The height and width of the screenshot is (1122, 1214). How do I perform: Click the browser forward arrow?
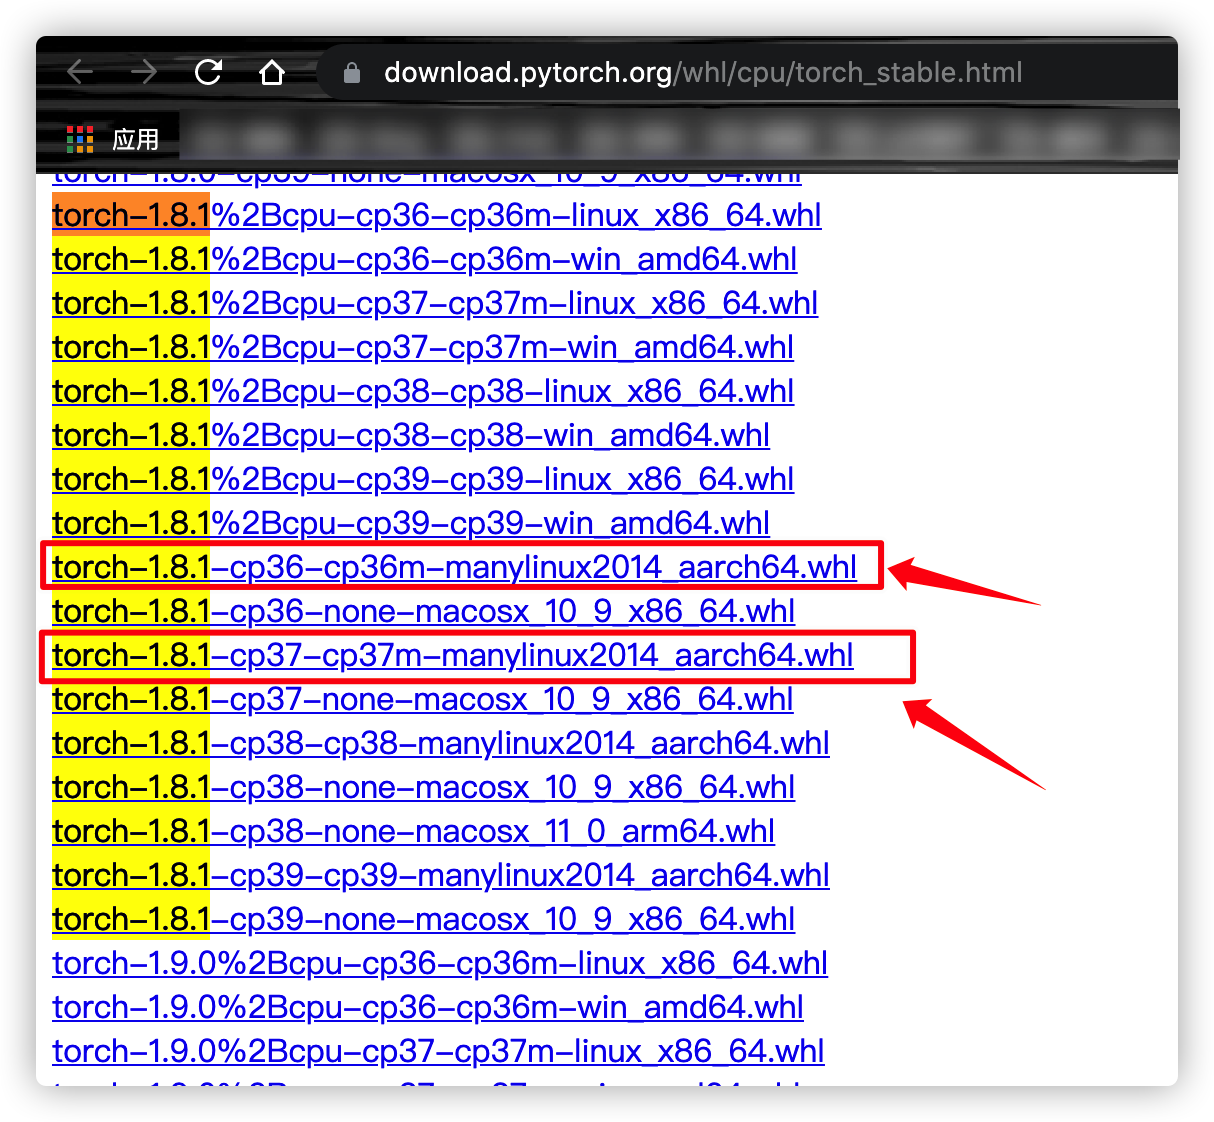tap(144, 72)
